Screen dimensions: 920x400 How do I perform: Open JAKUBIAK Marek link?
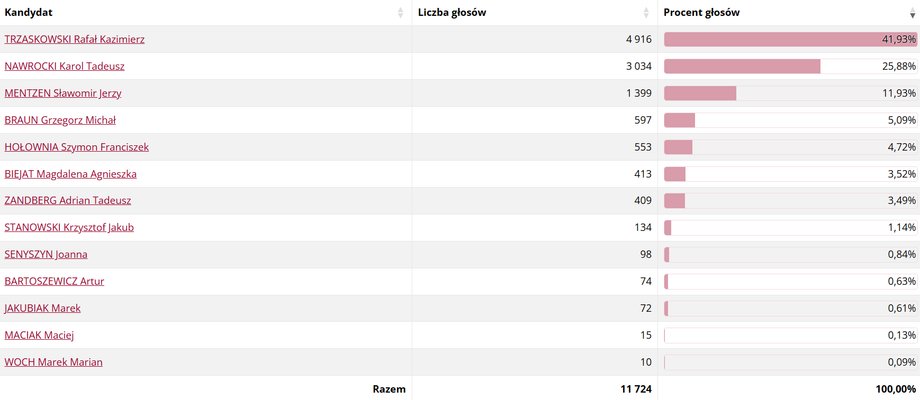[42, 309]
